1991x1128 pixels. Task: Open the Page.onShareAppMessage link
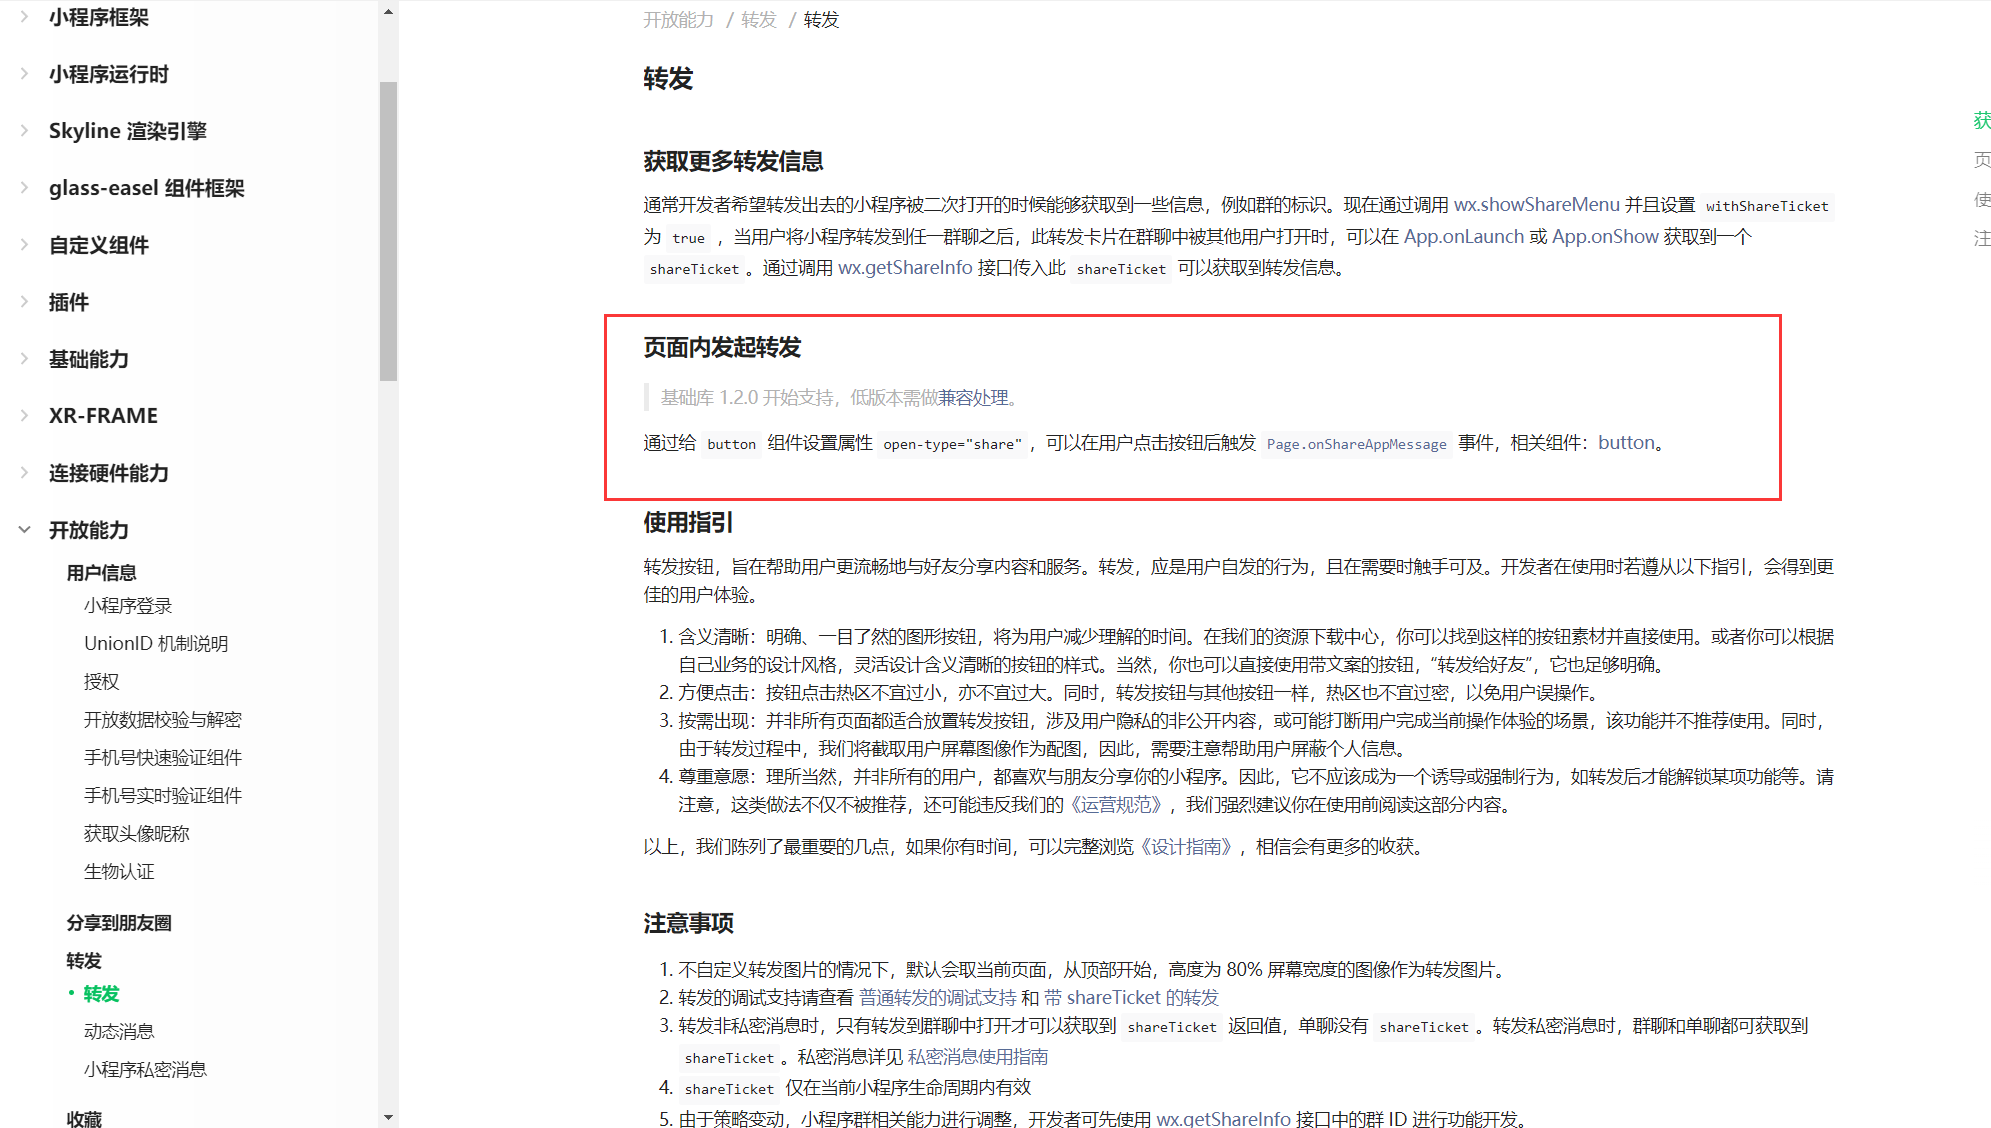(1356, 444)
